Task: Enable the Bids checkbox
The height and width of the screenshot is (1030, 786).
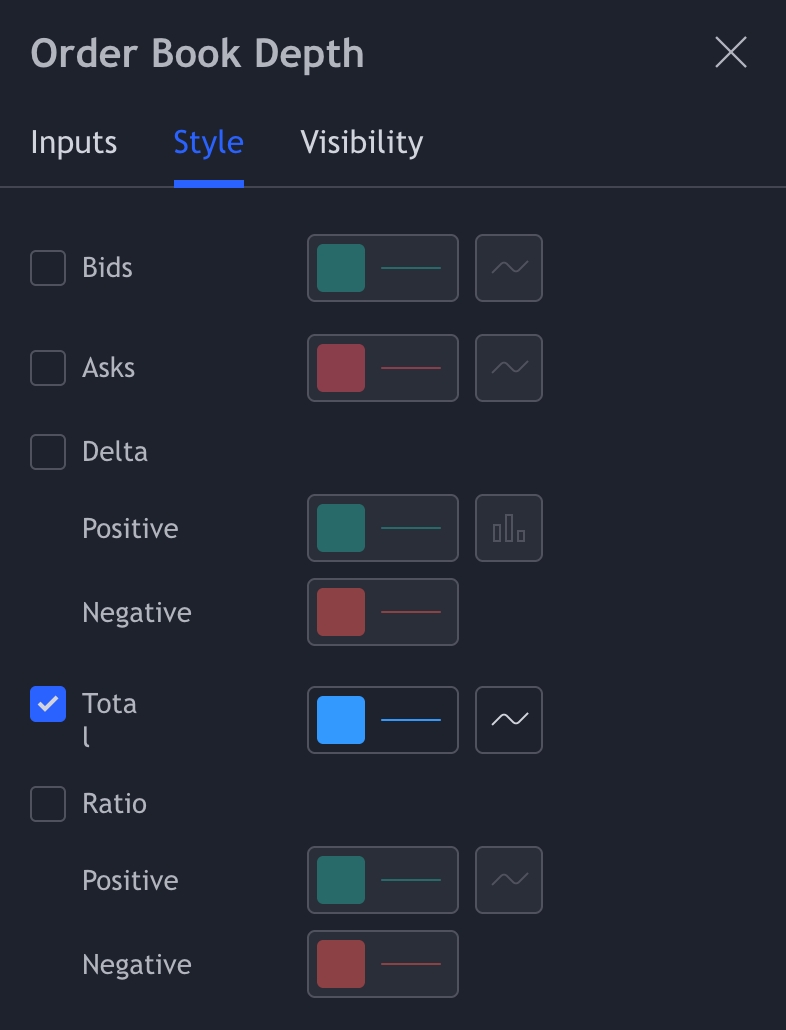Action: click(48, 268)
